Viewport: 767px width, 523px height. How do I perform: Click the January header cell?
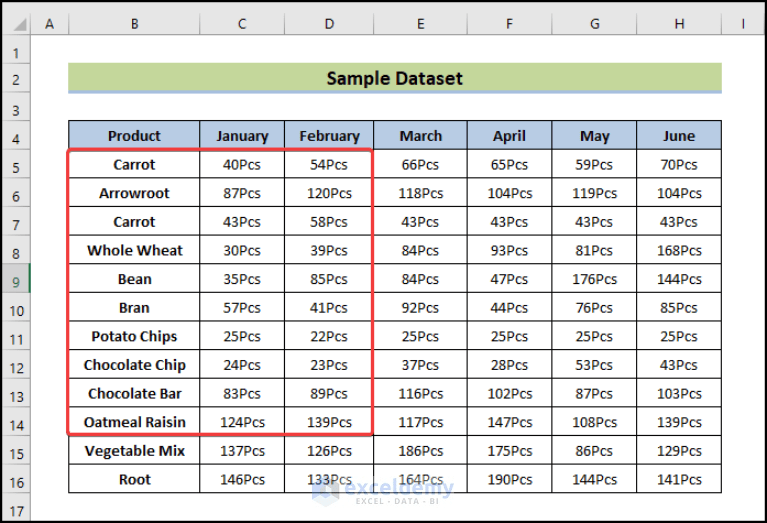[242, 136]
